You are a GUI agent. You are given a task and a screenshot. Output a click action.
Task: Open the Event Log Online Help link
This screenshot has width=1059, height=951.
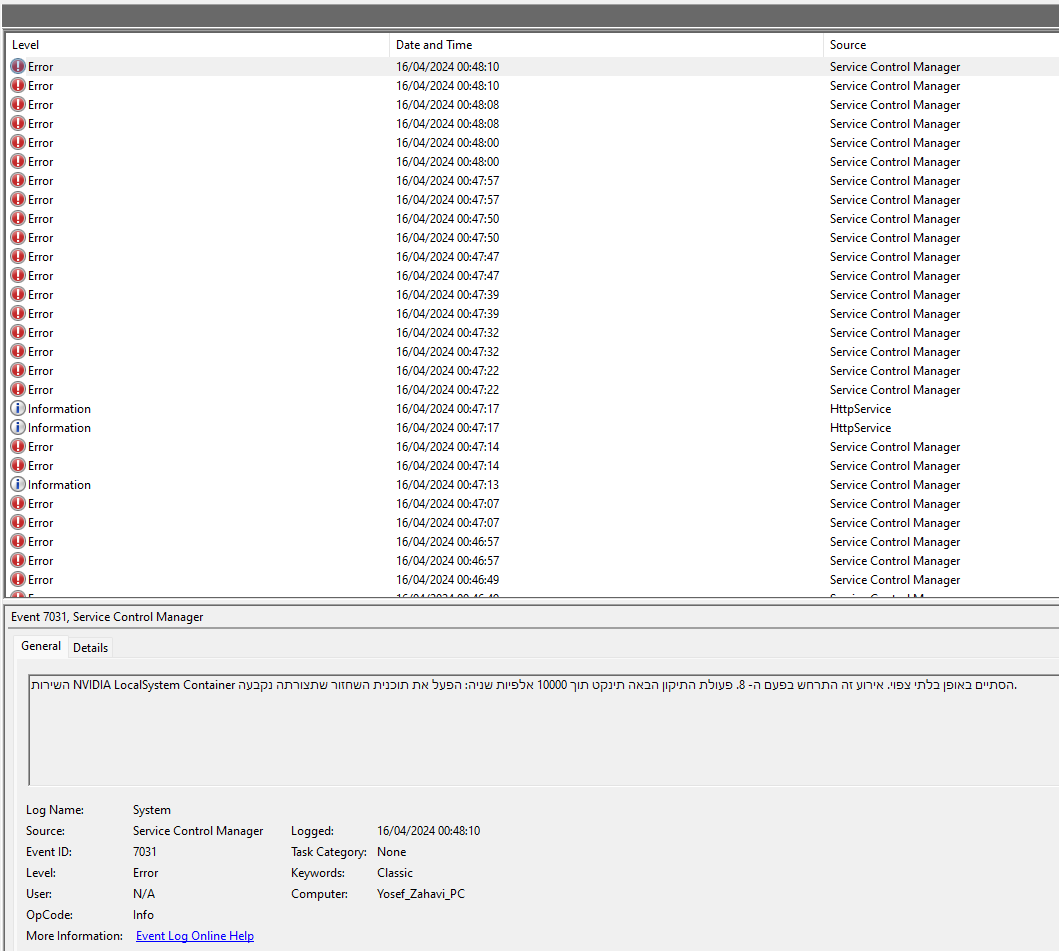point(194,935)
